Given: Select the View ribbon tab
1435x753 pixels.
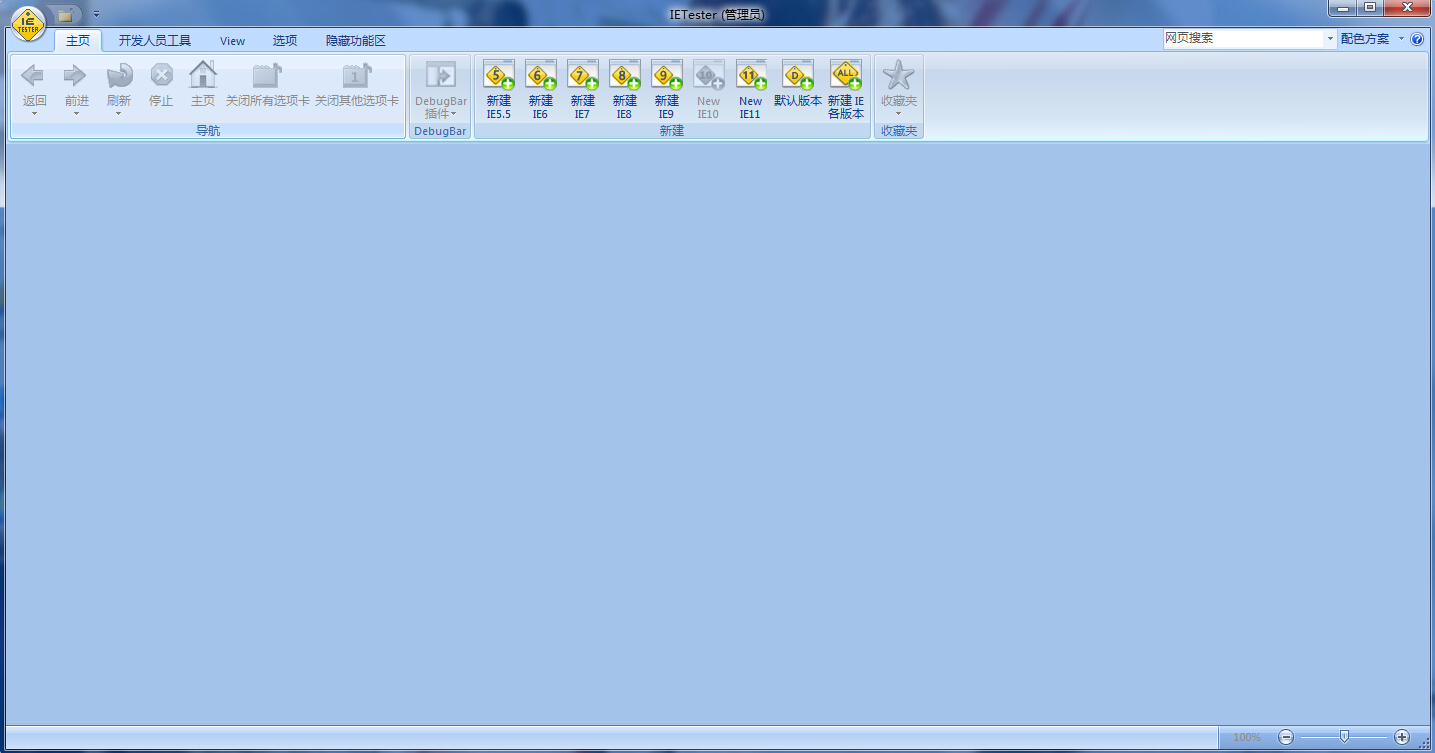Looking at the screenshot, I should tap(233, 41).
